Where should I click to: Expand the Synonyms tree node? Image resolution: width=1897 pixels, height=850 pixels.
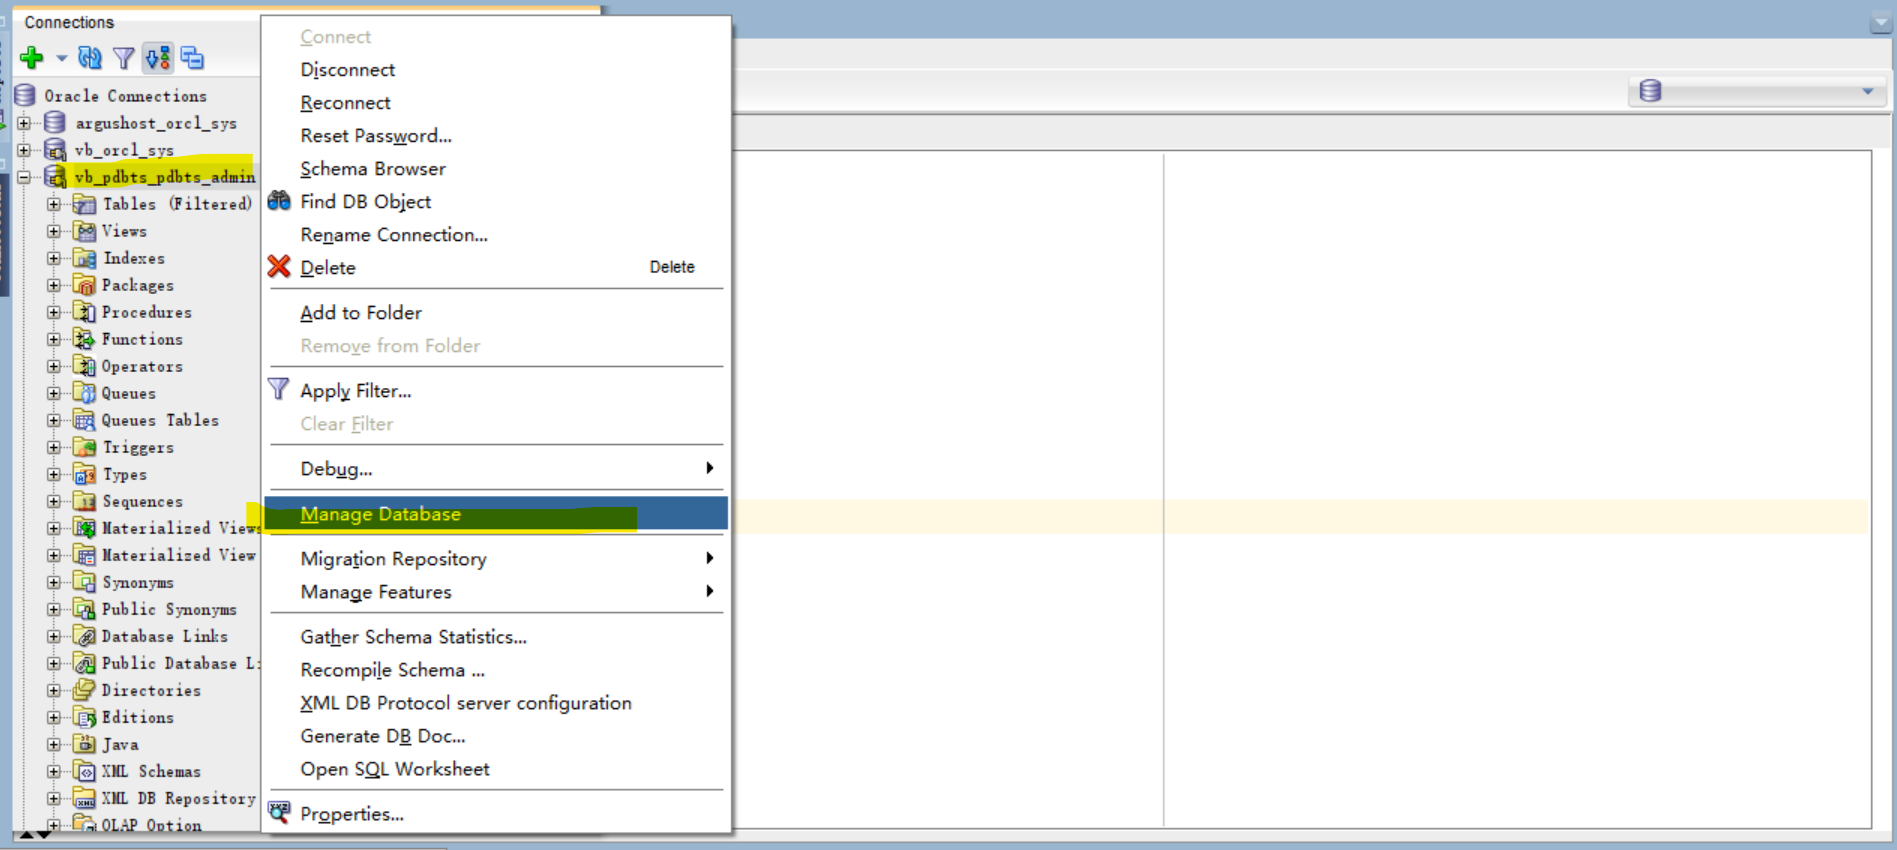point(54,582)
